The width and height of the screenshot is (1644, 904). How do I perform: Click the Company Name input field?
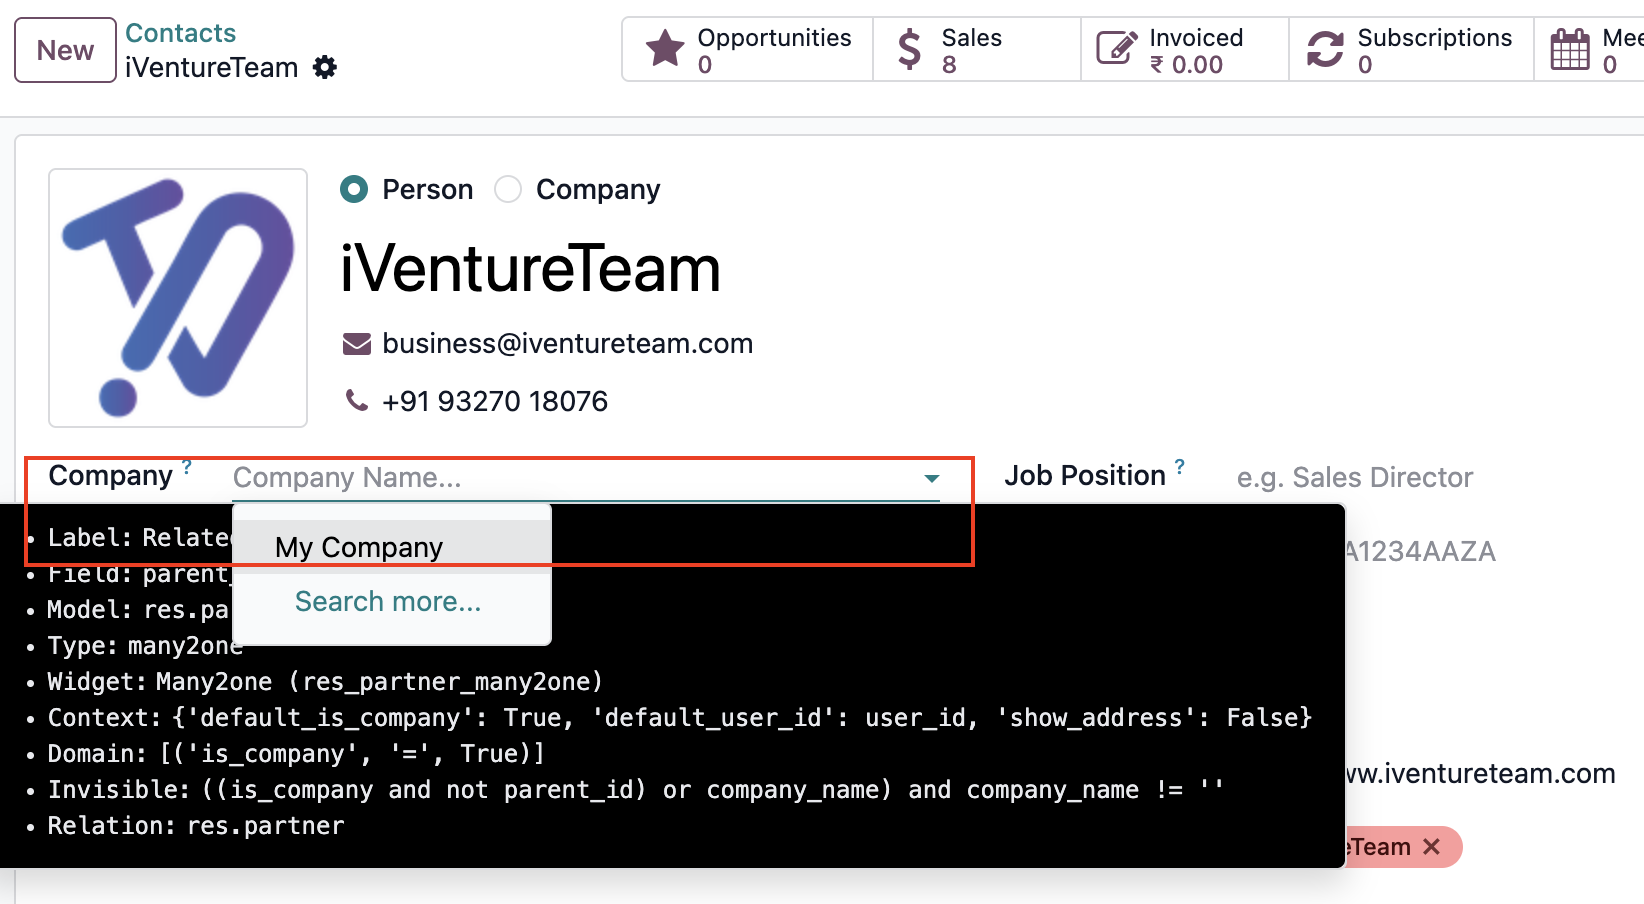[x=575, y=478]
